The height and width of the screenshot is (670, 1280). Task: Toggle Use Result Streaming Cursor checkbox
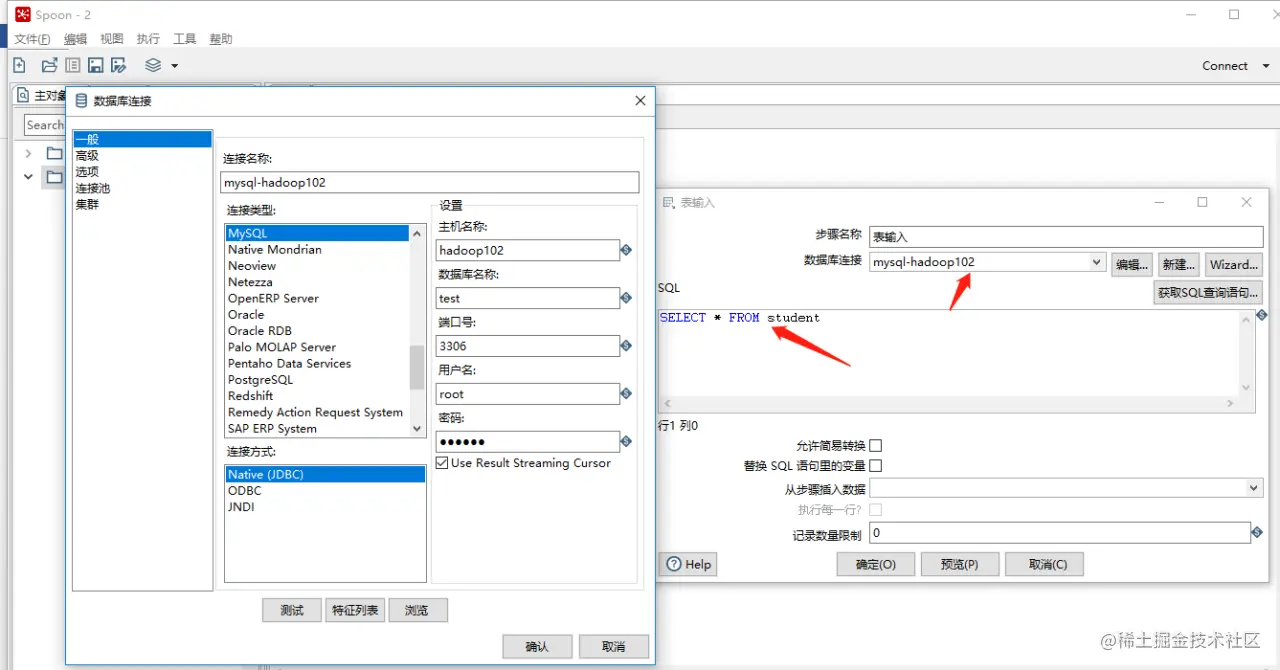click(x=442, y=463)
